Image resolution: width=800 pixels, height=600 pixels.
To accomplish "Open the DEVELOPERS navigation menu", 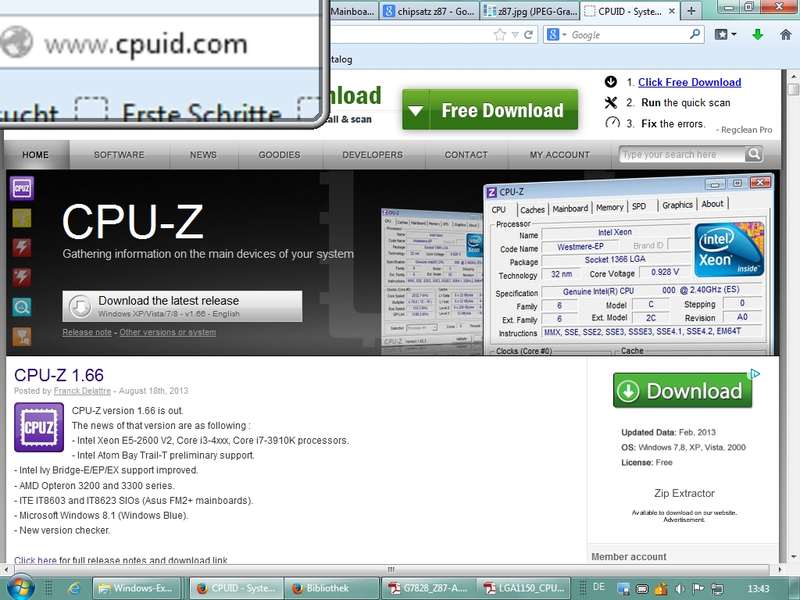I will point(372,155).
